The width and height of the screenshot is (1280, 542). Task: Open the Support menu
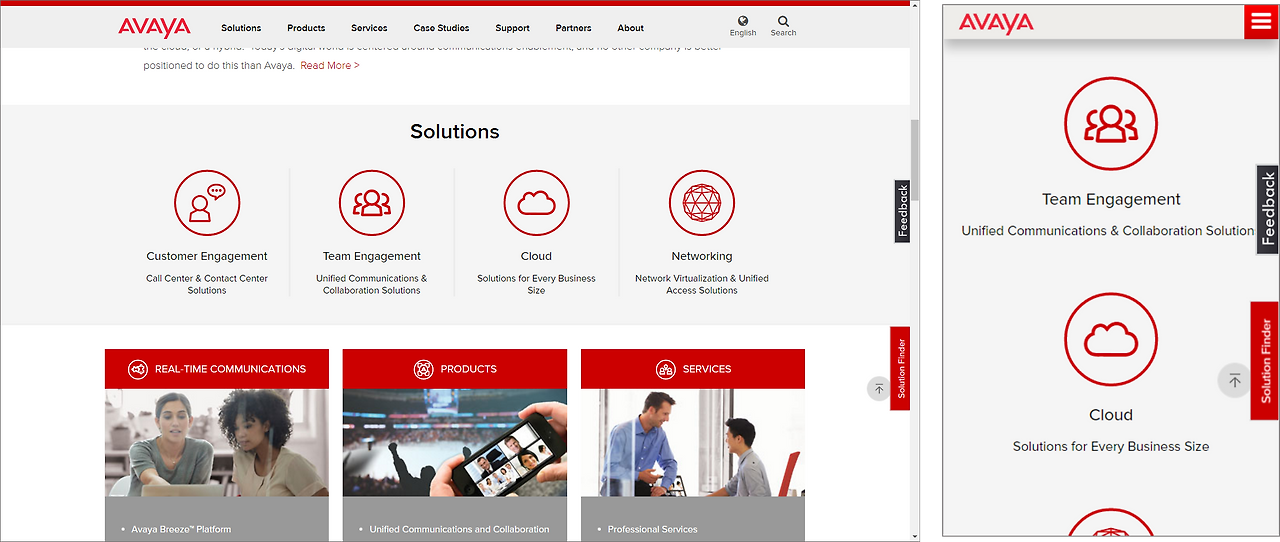click(512, 28)
